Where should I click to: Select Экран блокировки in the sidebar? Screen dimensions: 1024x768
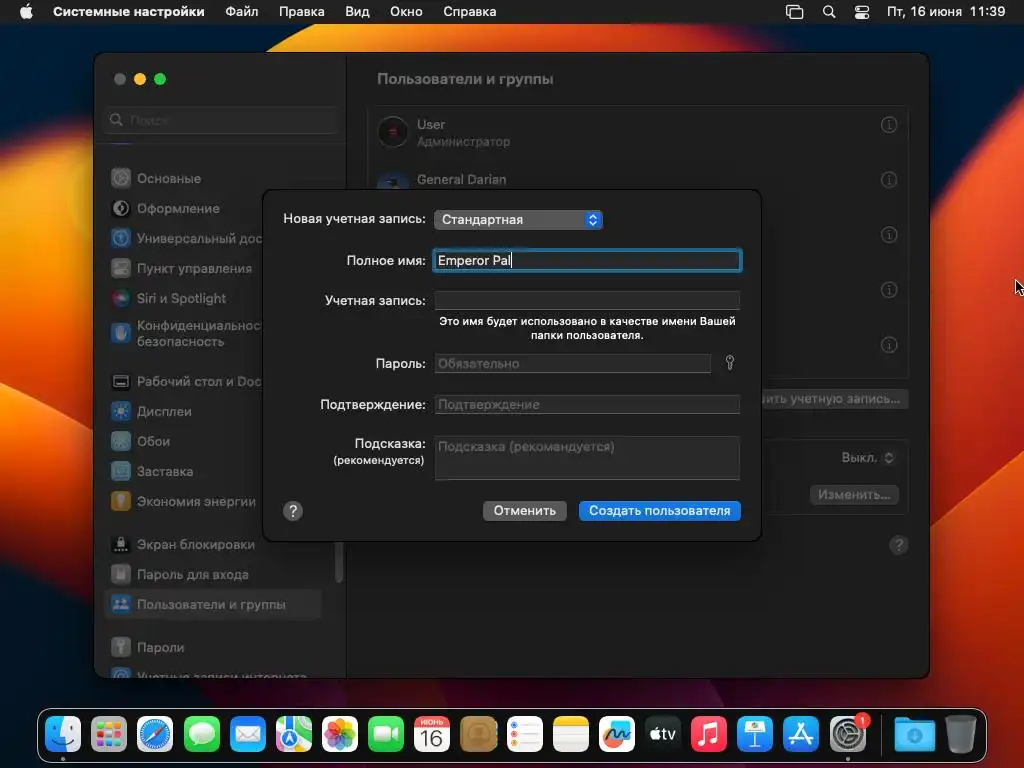[213, 545]
